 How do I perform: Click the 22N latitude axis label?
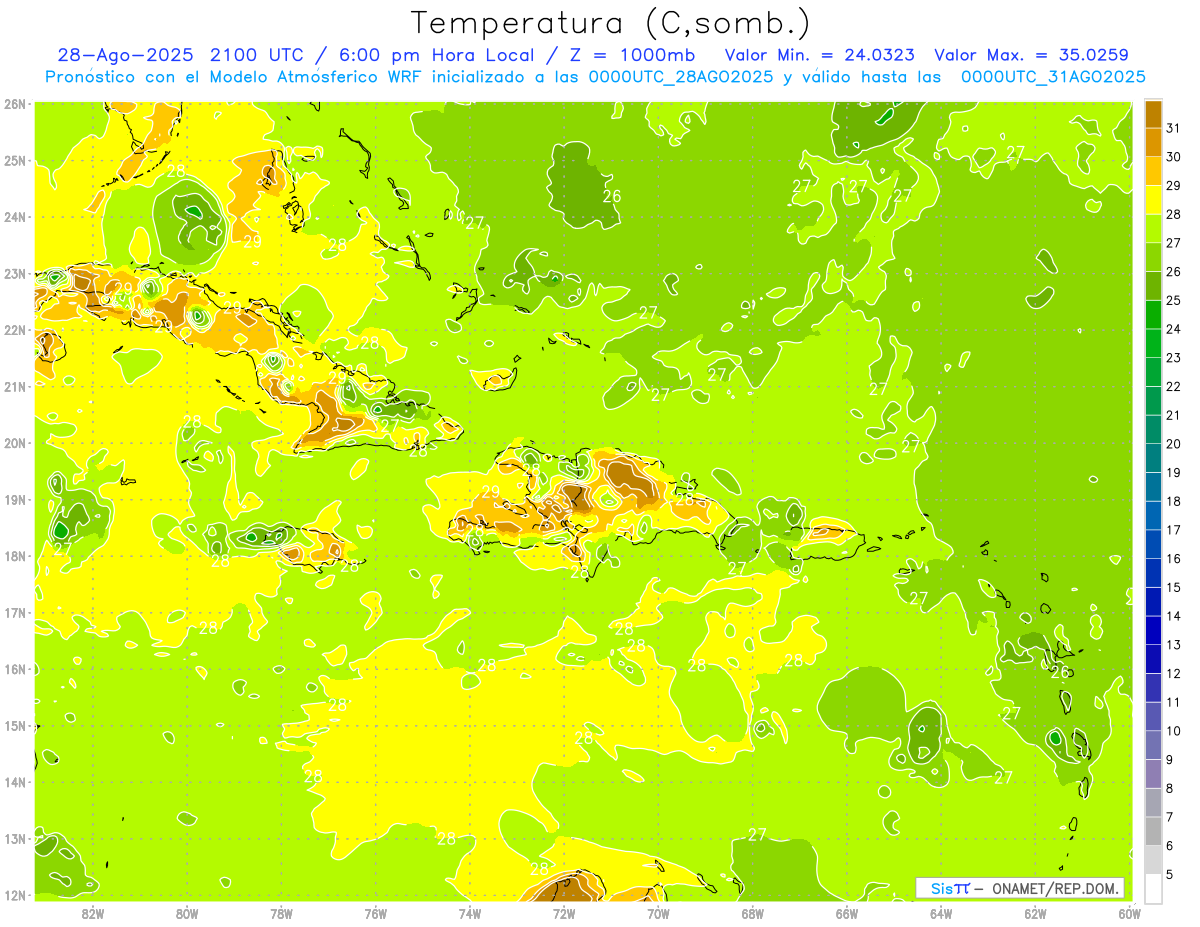coord(15,330)
